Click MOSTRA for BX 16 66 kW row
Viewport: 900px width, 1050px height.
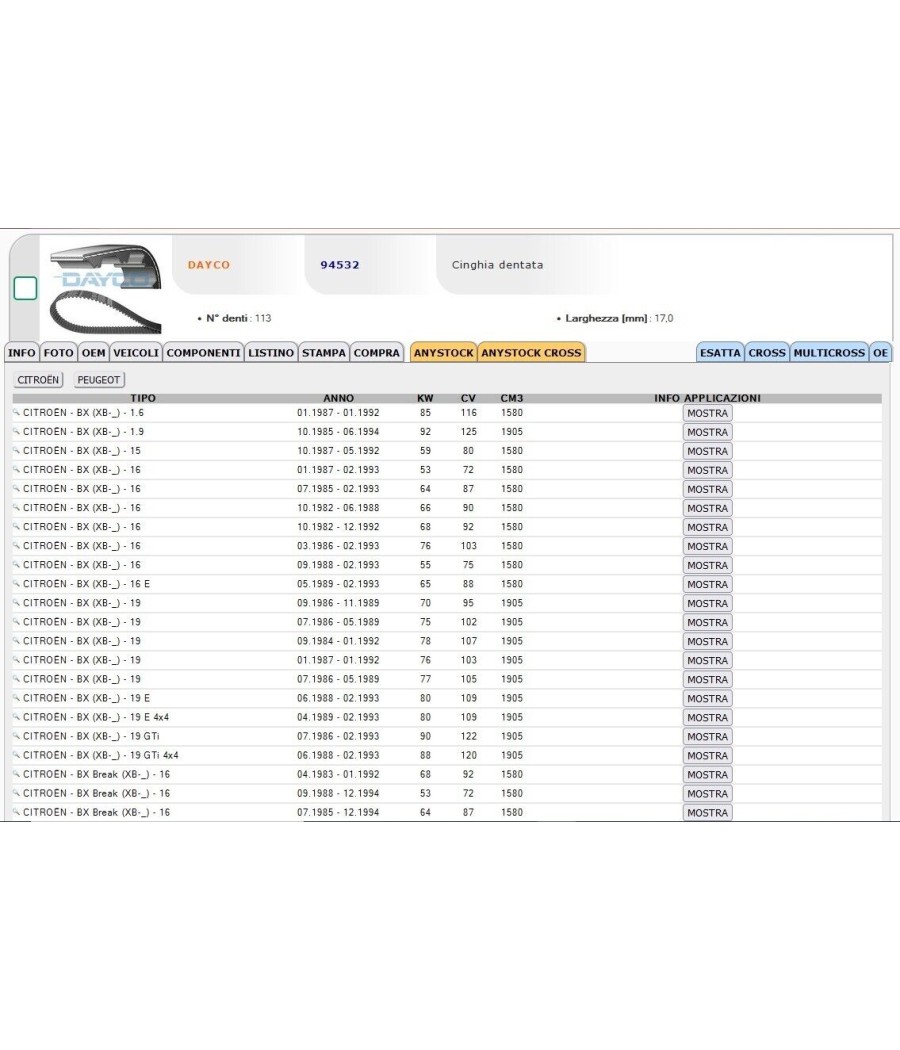[x=707, y=508]
